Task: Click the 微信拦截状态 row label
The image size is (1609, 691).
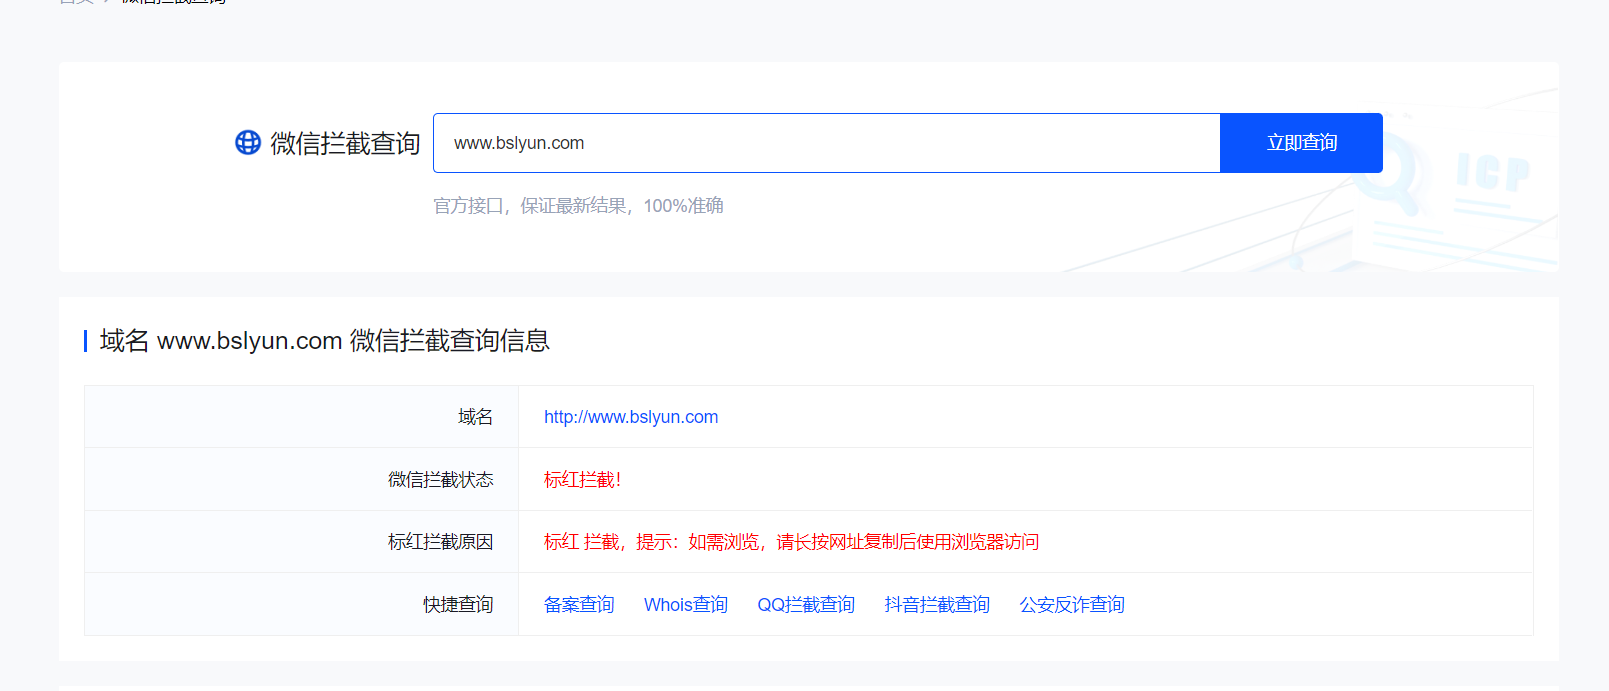Action: tap(441, 480)
